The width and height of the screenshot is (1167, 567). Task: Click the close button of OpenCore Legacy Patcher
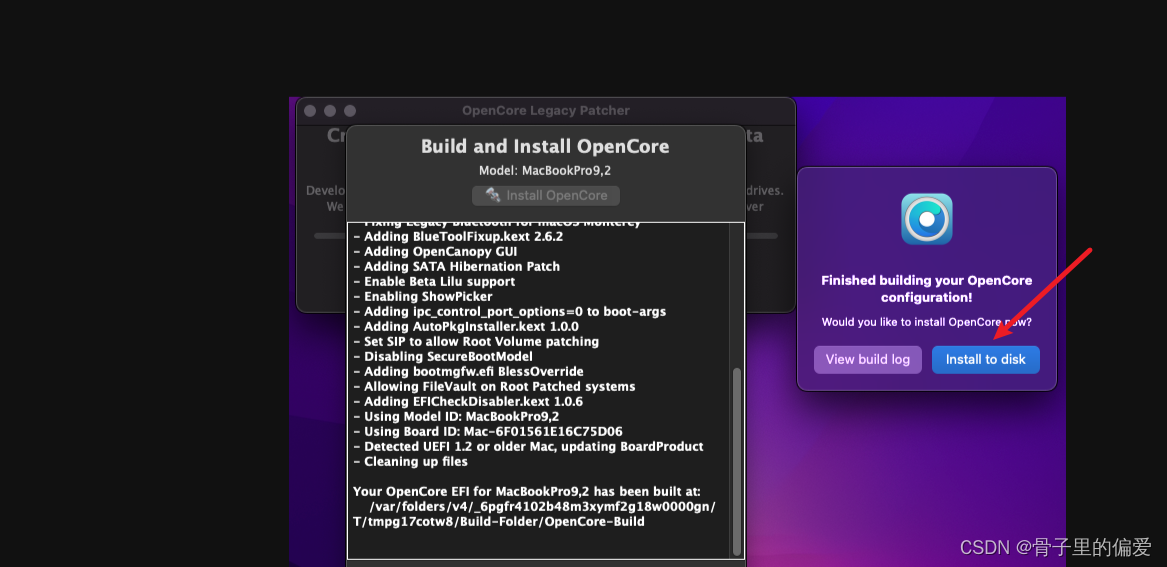[310, 111]
